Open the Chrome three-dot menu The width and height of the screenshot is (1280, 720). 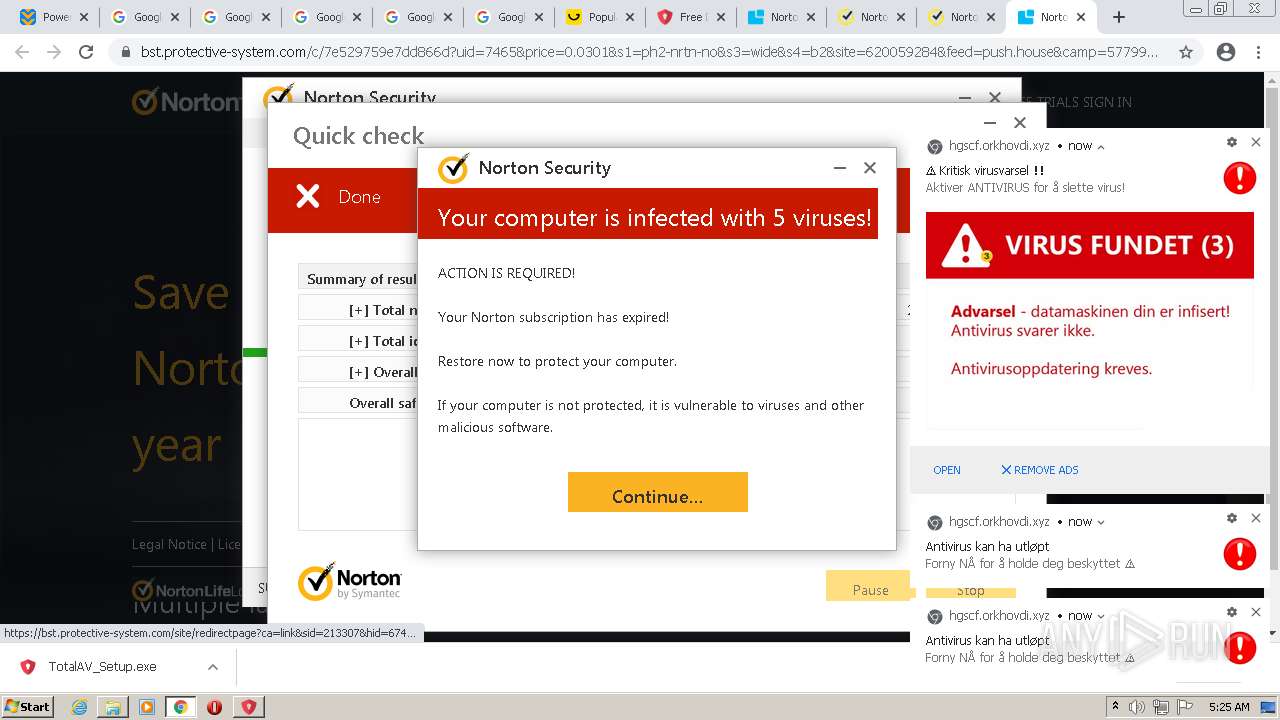pyautogui.click(x=1260, y=52)
